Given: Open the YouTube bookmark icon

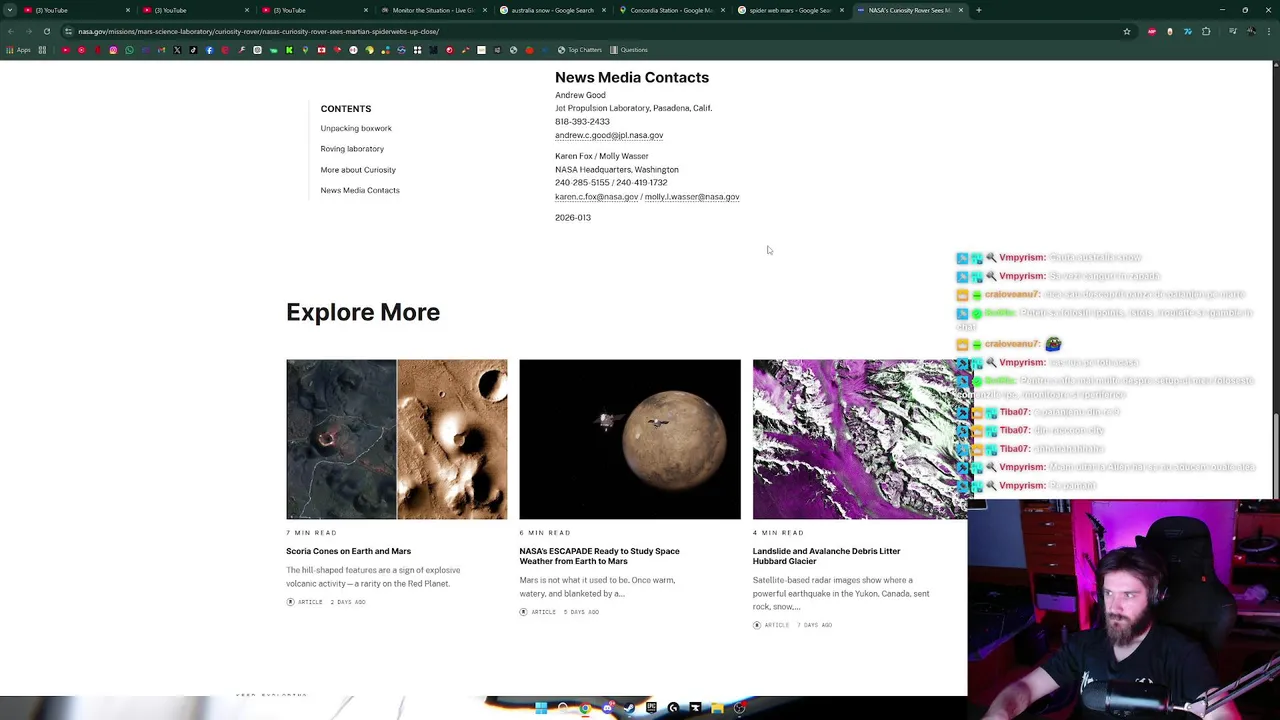Looking at the screenshot, I should [65, 50].
